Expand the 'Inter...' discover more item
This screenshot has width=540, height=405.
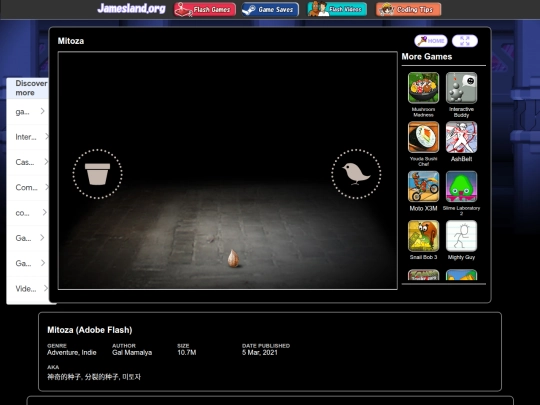pyautogui.click(x=29, y=137)
